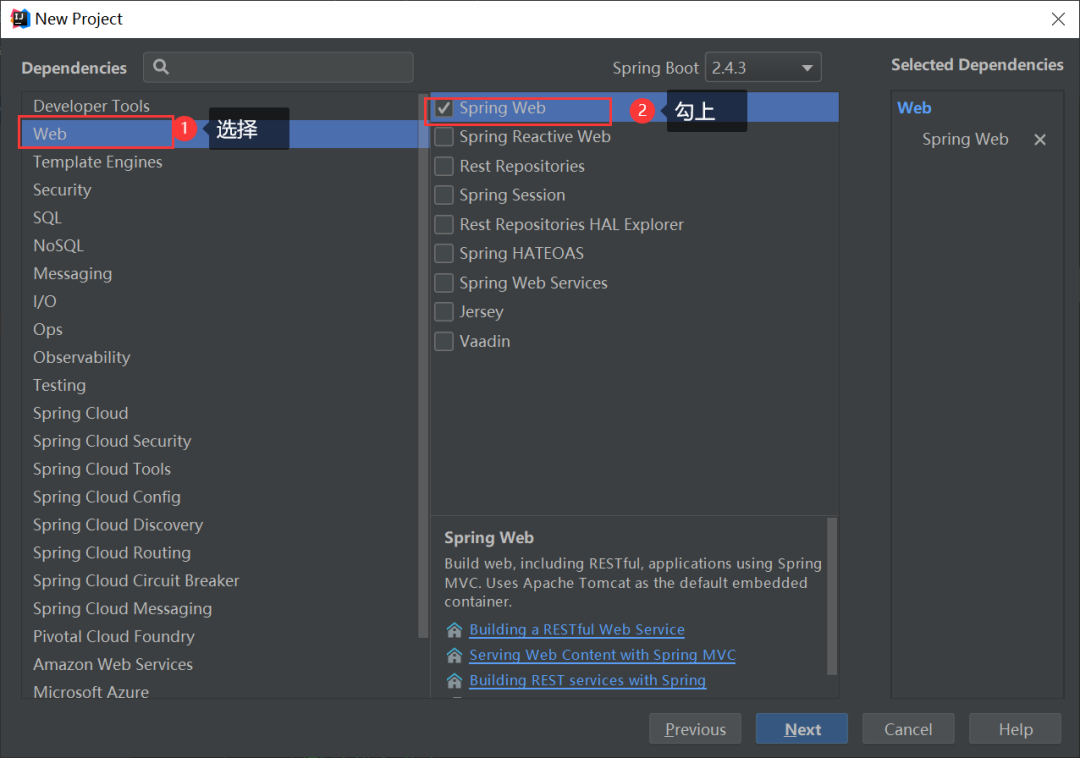
Task: Open Building a RESTful Web Service link
Action: 577,630
